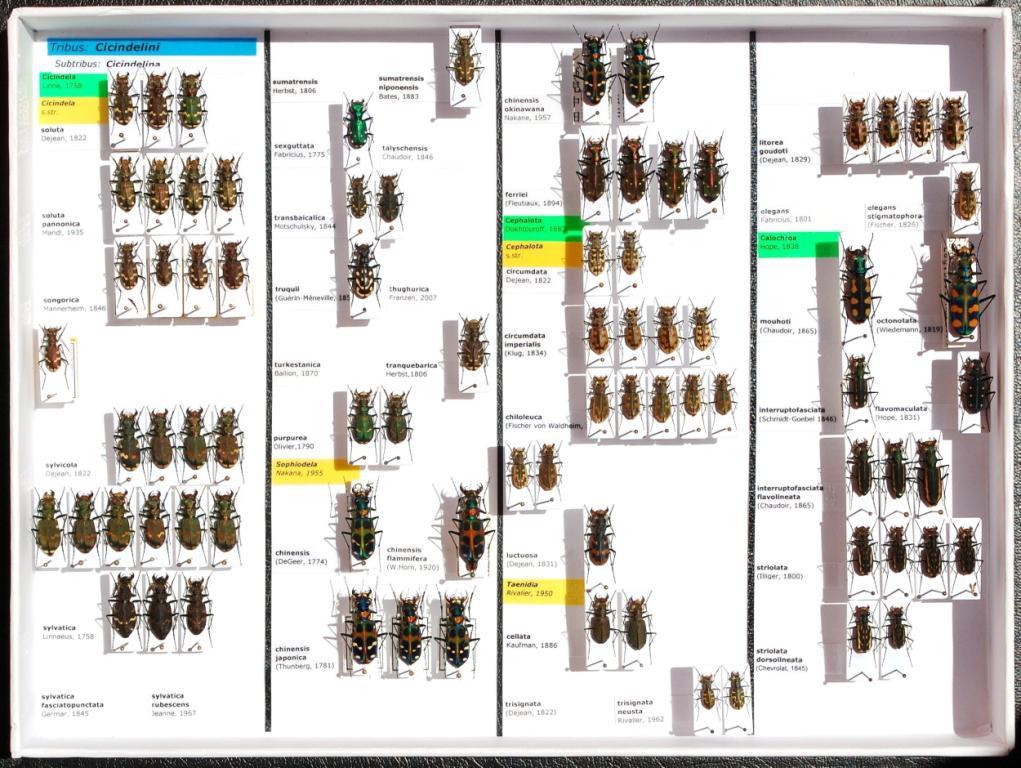Click the sylvatica rubescens text label
This screenshot has width=1021, height=768.
(174, 704)
